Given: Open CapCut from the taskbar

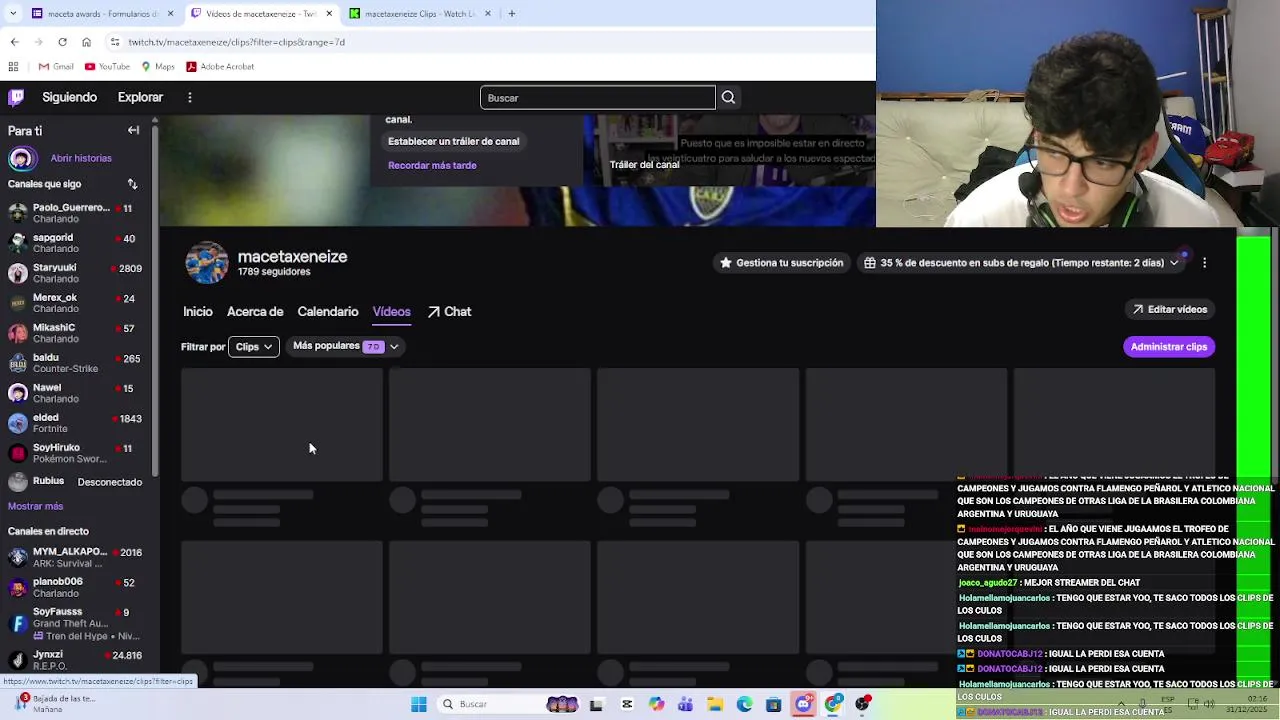Looking at the screenshot, I should [x=627, y=704].
